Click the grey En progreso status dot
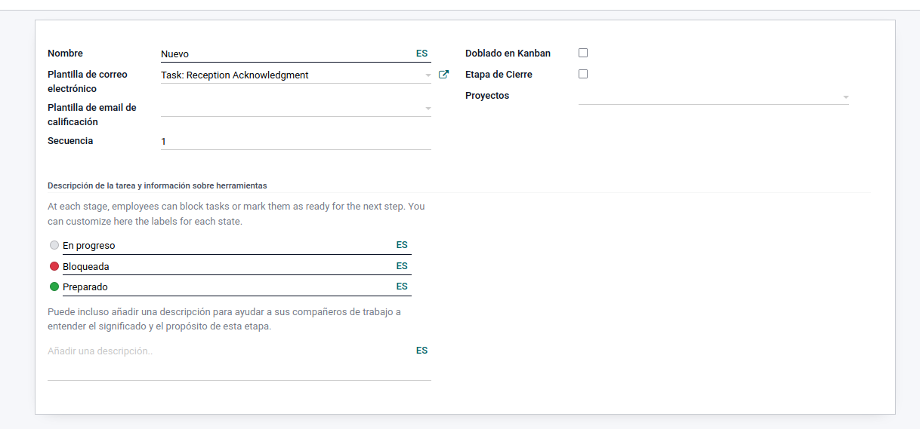920x429 pixels. (x=55, y=245)
